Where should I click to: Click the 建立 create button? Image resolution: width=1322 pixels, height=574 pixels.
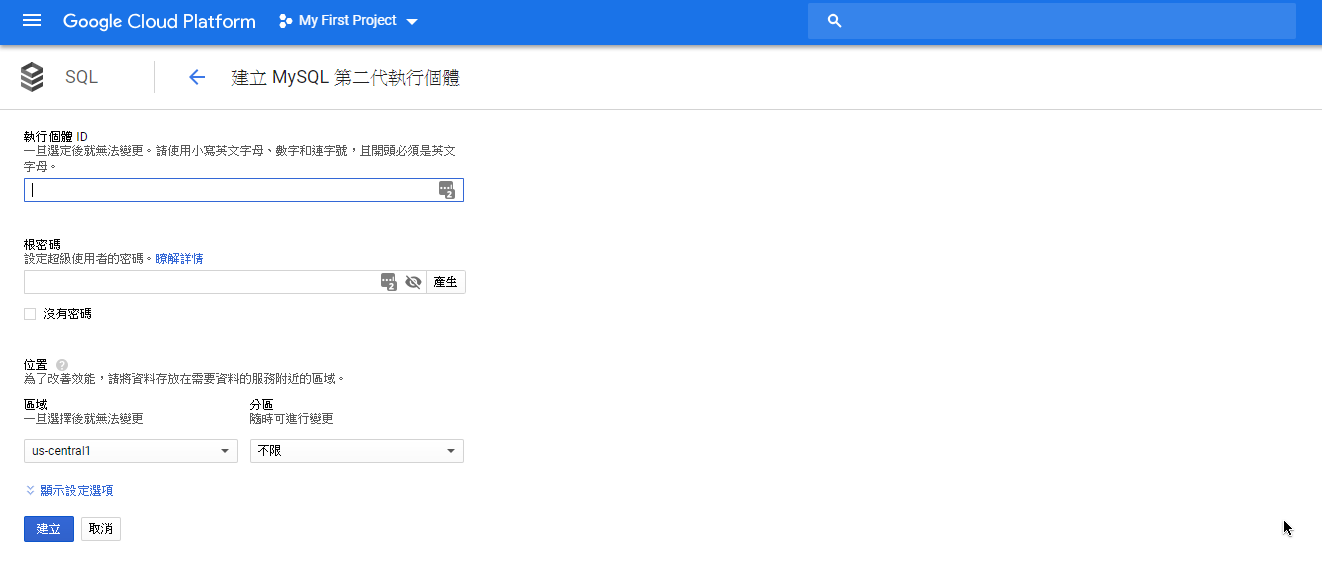click(x=49, y=529)
